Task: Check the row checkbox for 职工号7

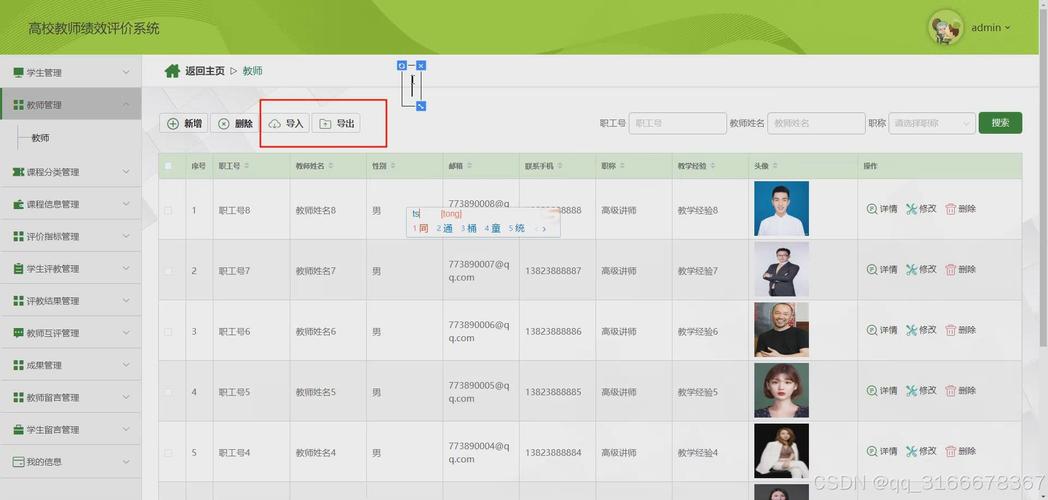Action: click(x=168, y=271)
